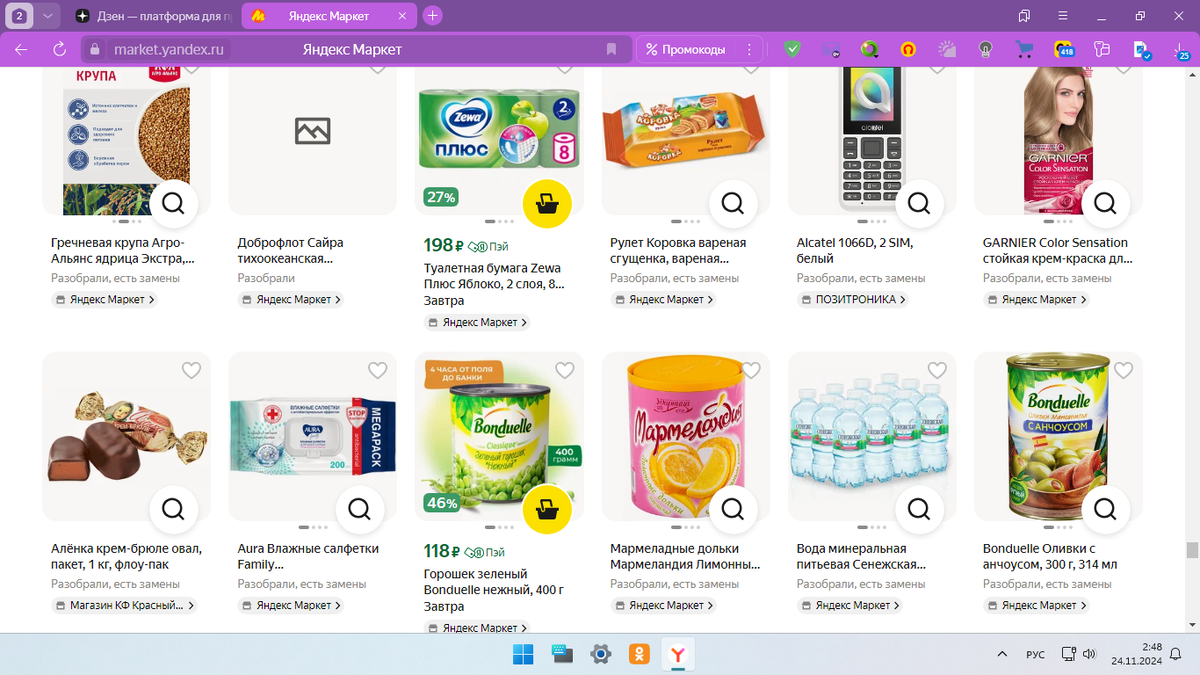Open Alcatel 1066D, 2 SIM product link
Screen dimensions: 1200x675
[855, 250]
